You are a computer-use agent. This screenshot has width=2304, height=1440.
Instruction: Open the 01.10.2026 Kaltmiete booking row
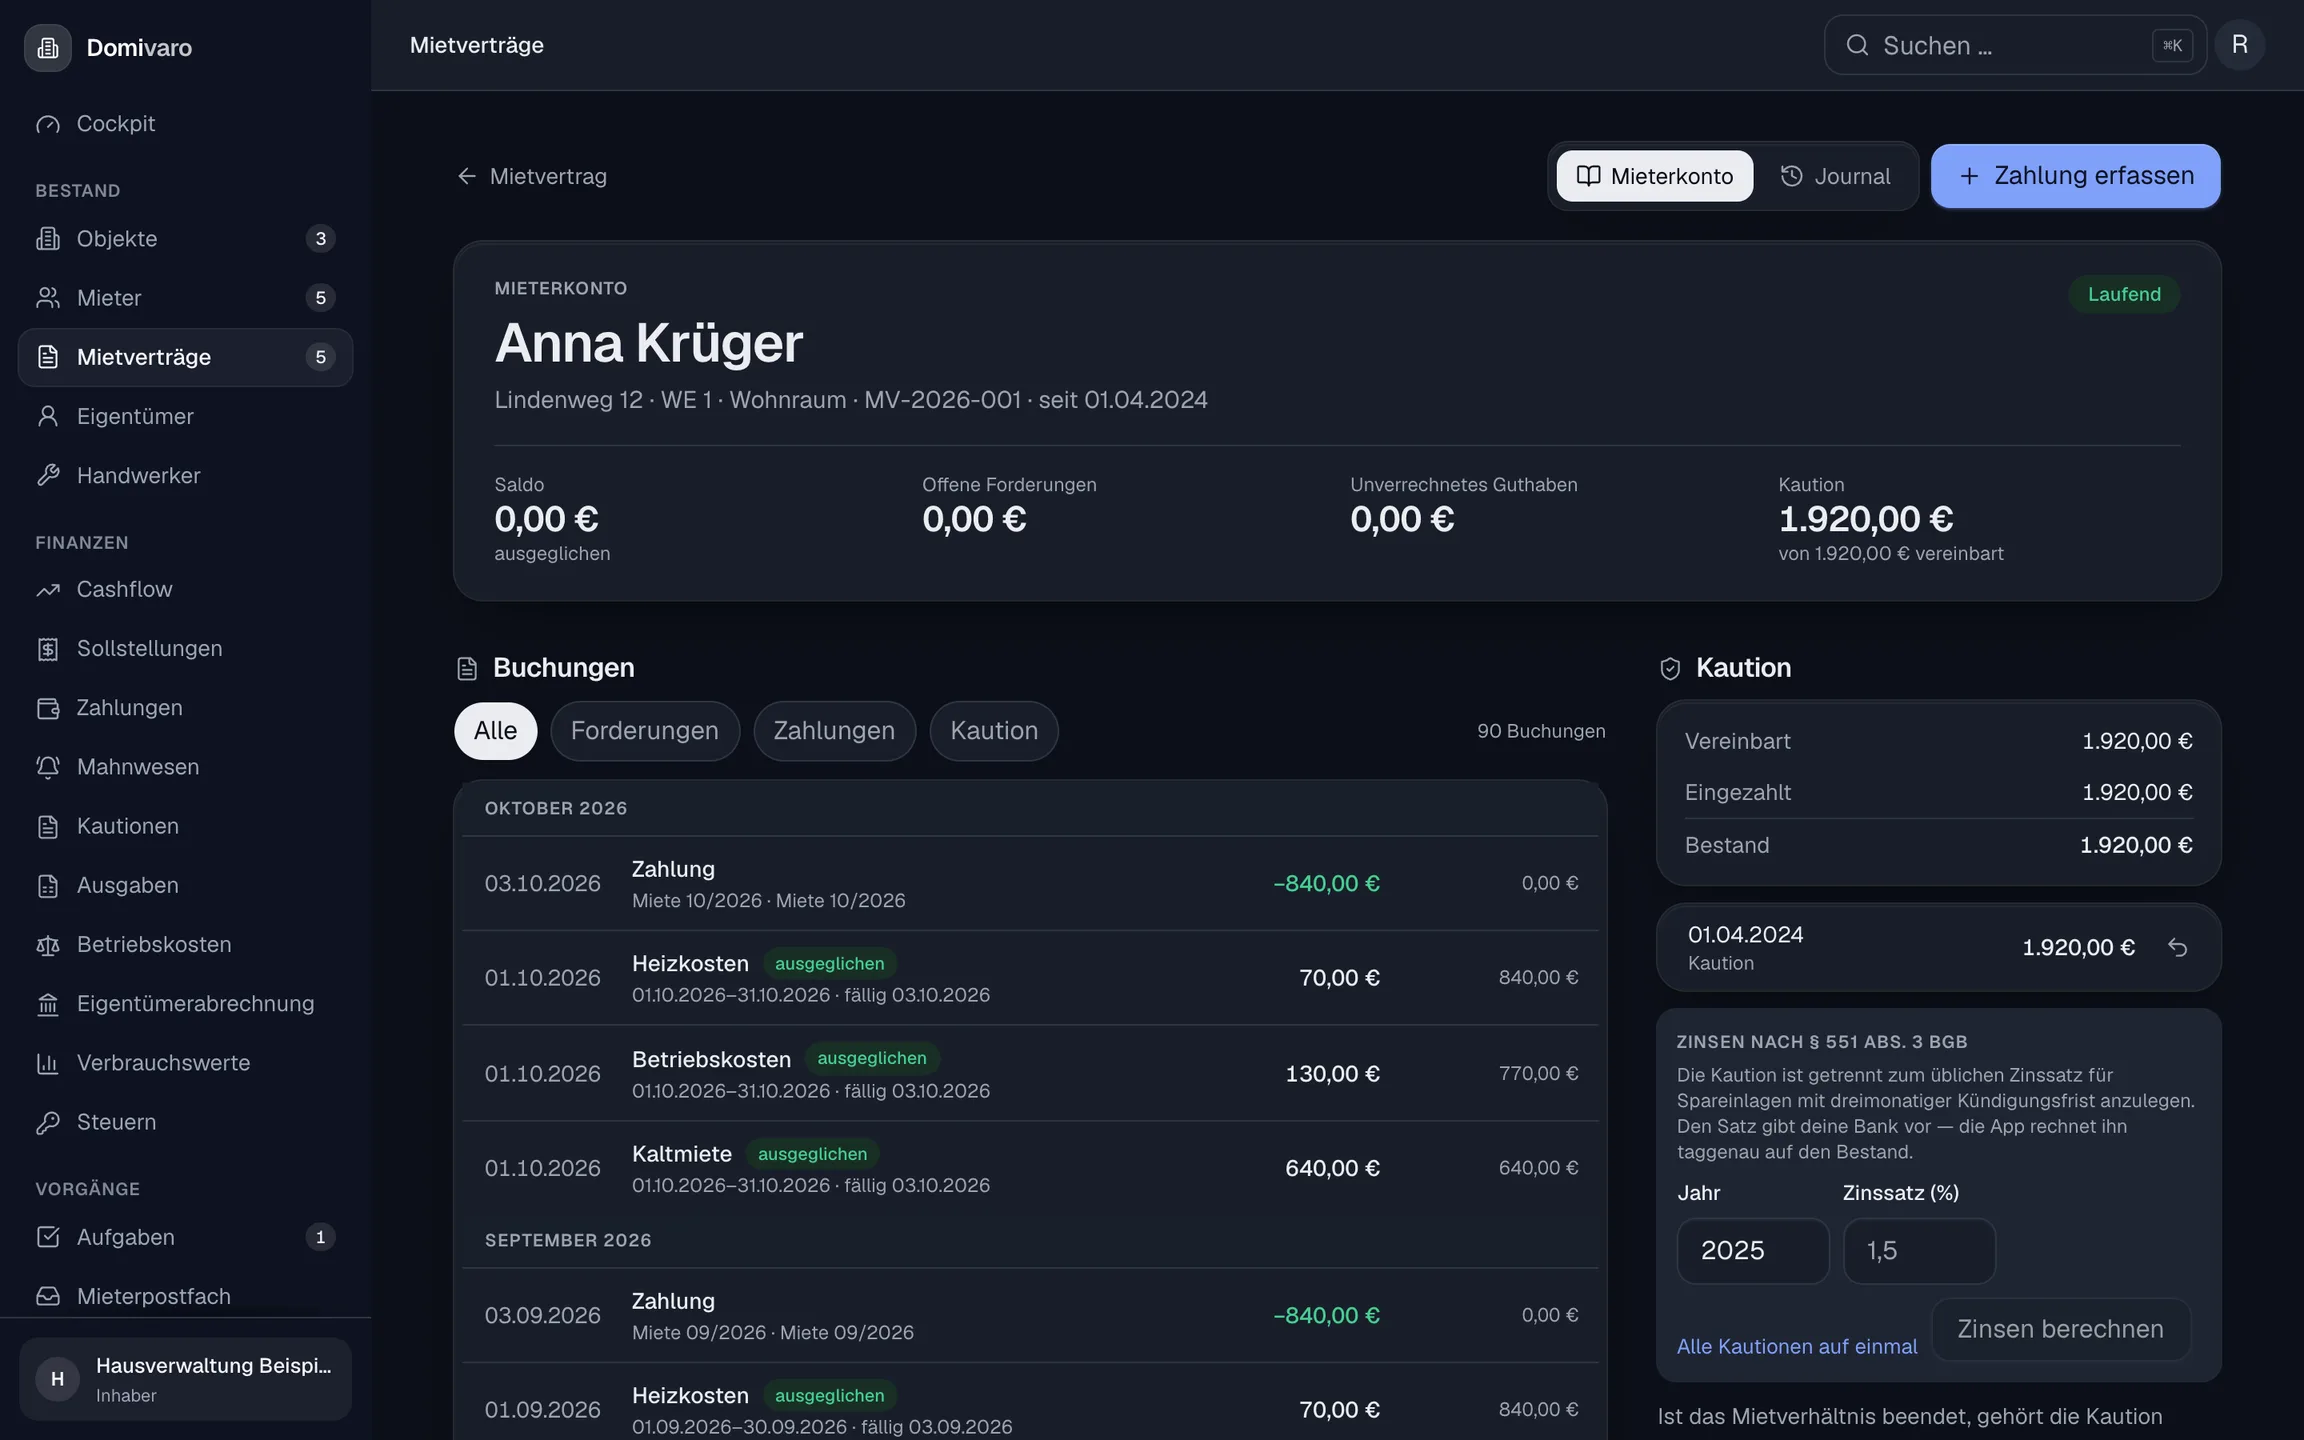[1030, 1168]
